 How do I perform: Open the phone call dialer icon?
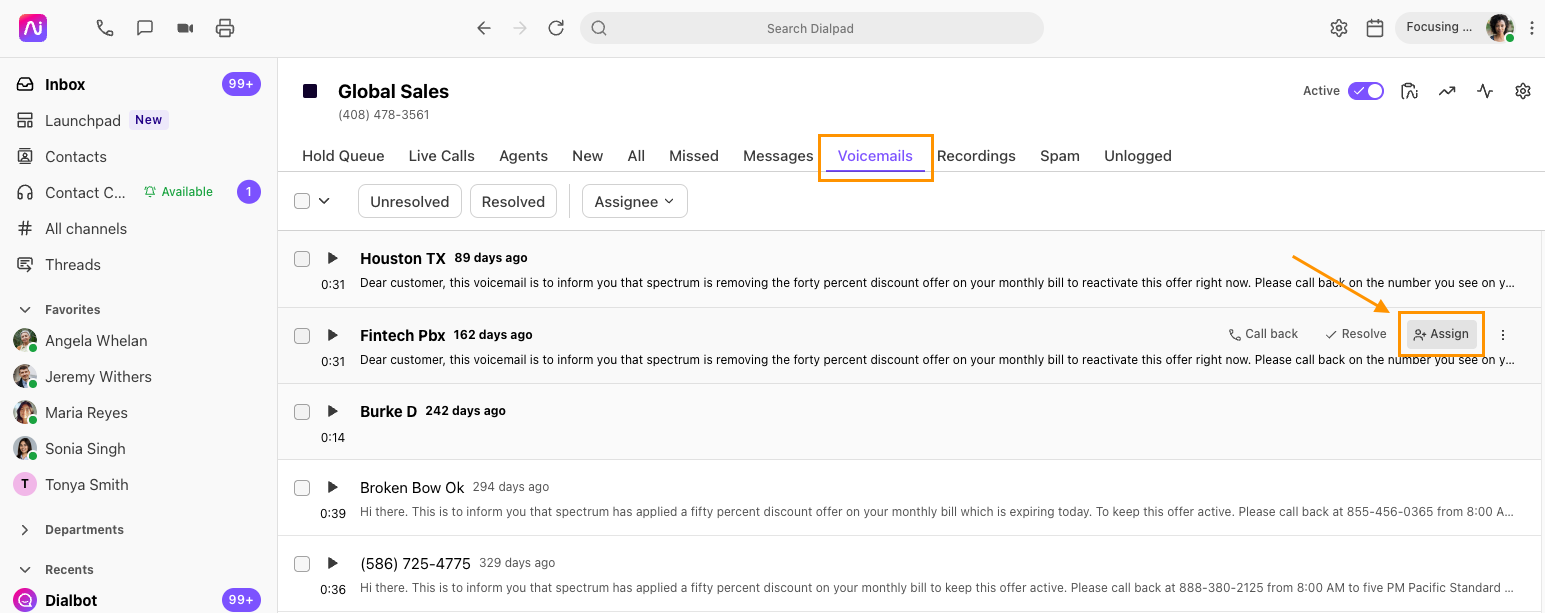(x=105, y=28)
